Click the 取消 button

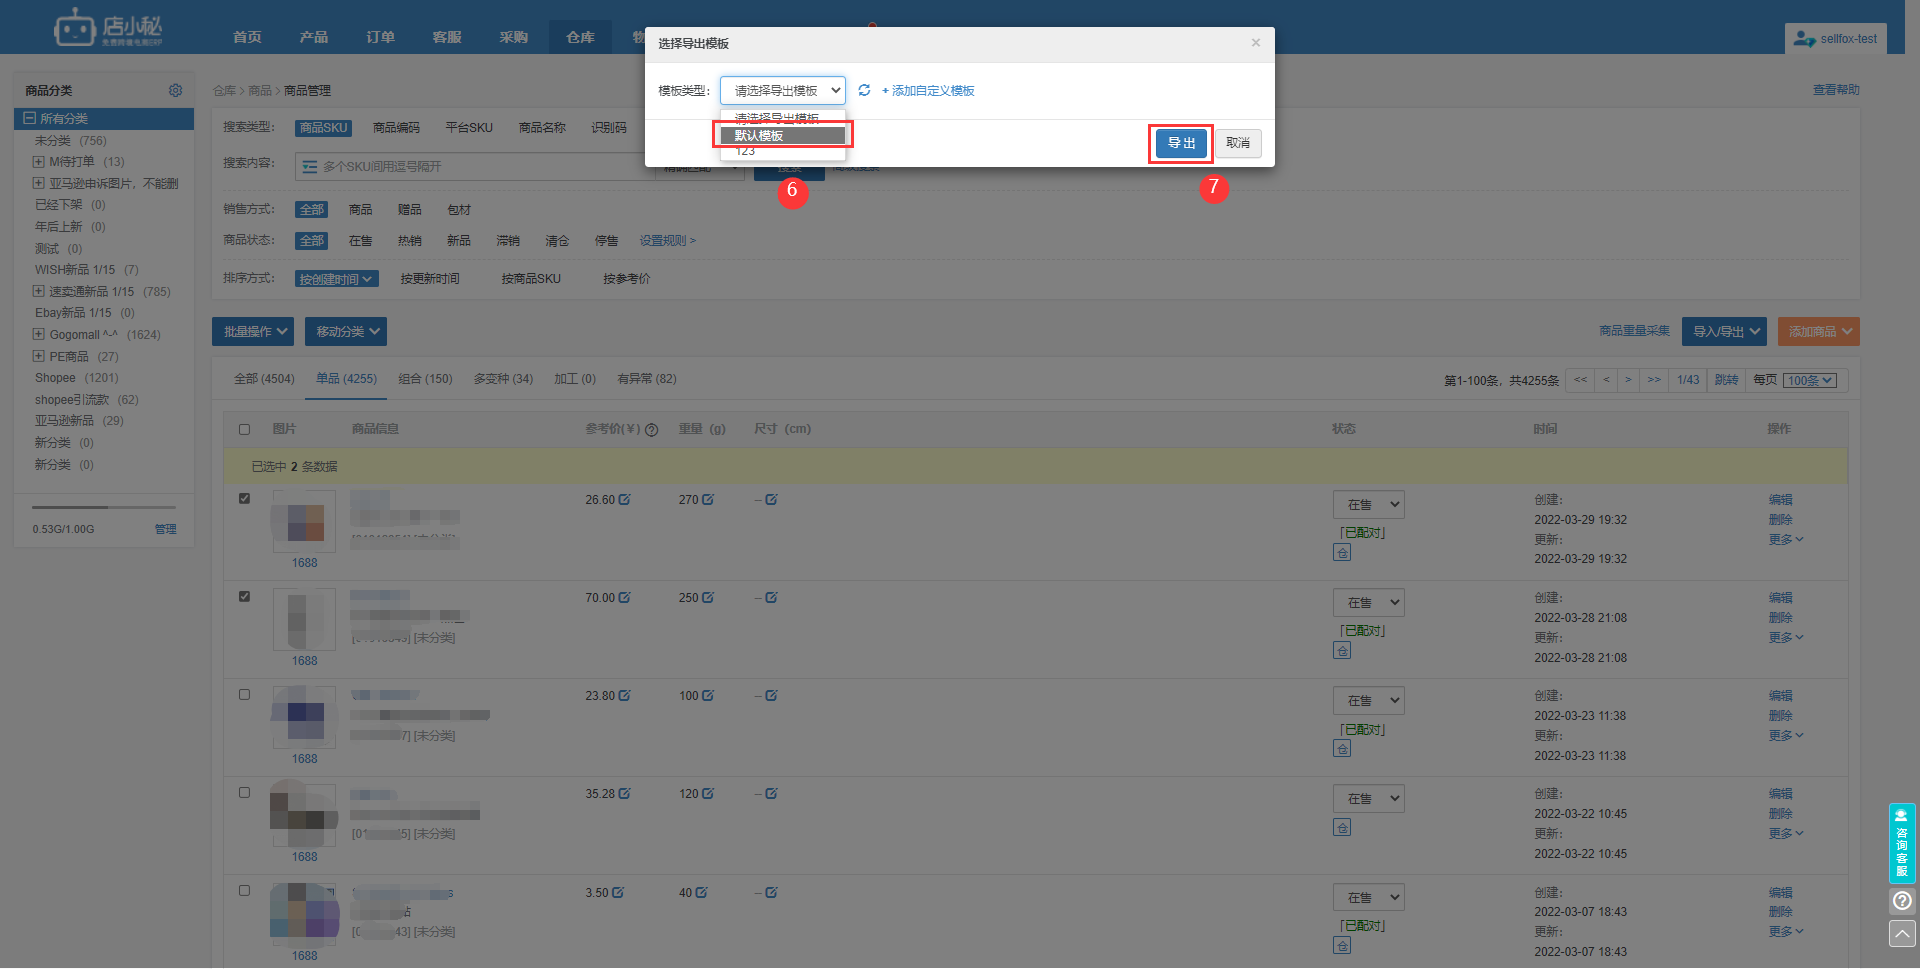point(1238,143)
